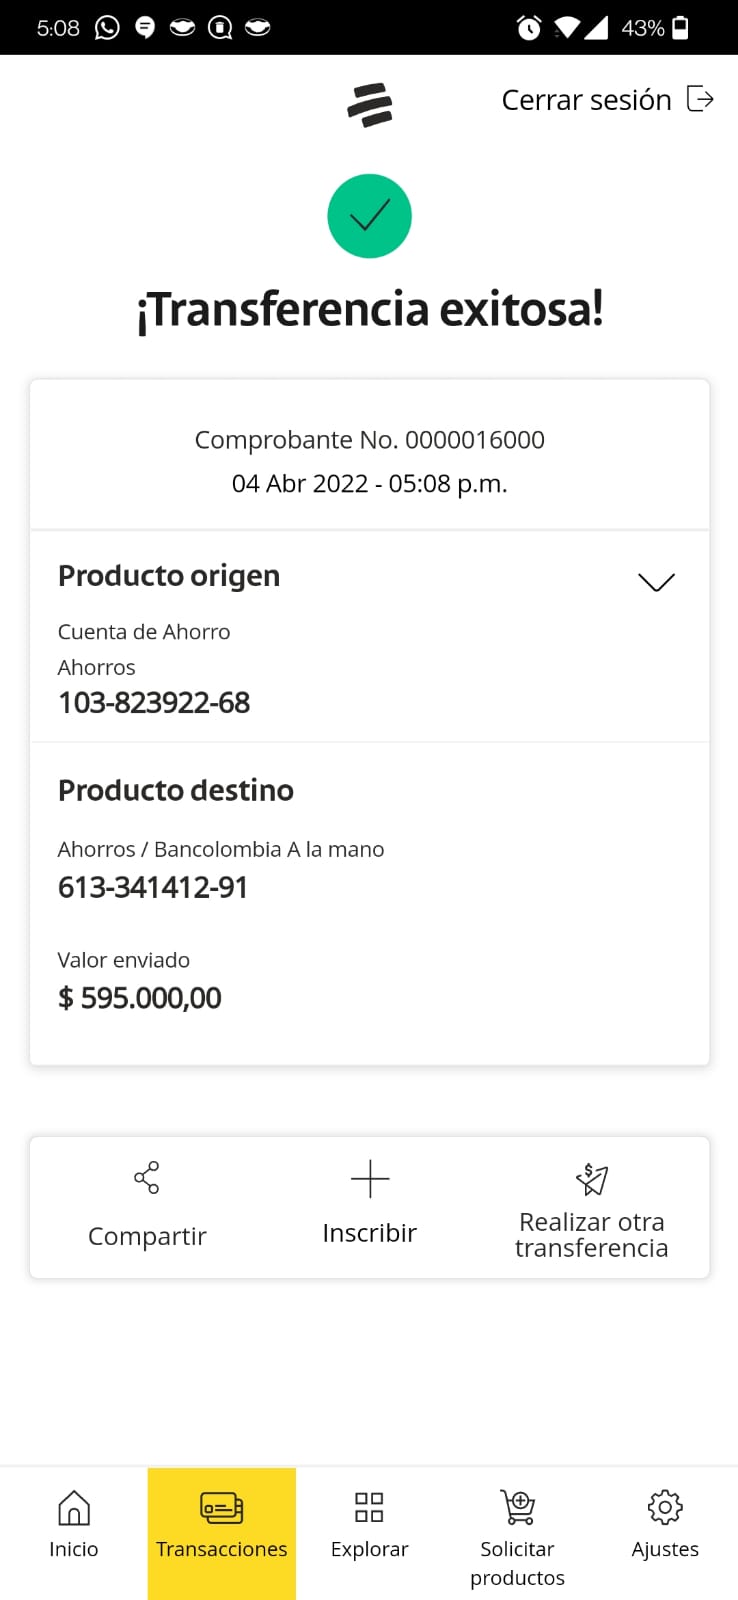Expand Producto origen chevron

point(656,582)
